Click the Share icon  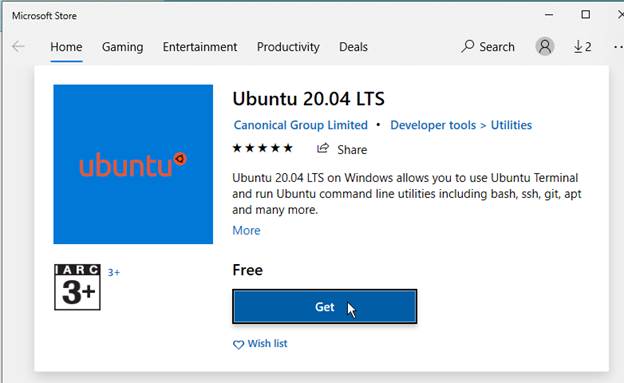(x=323, y=149)
